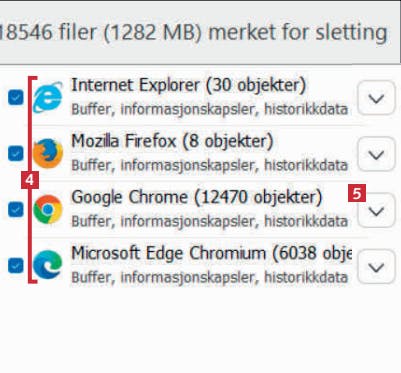Click the description text under Google Chrome

tap(210, 221)
